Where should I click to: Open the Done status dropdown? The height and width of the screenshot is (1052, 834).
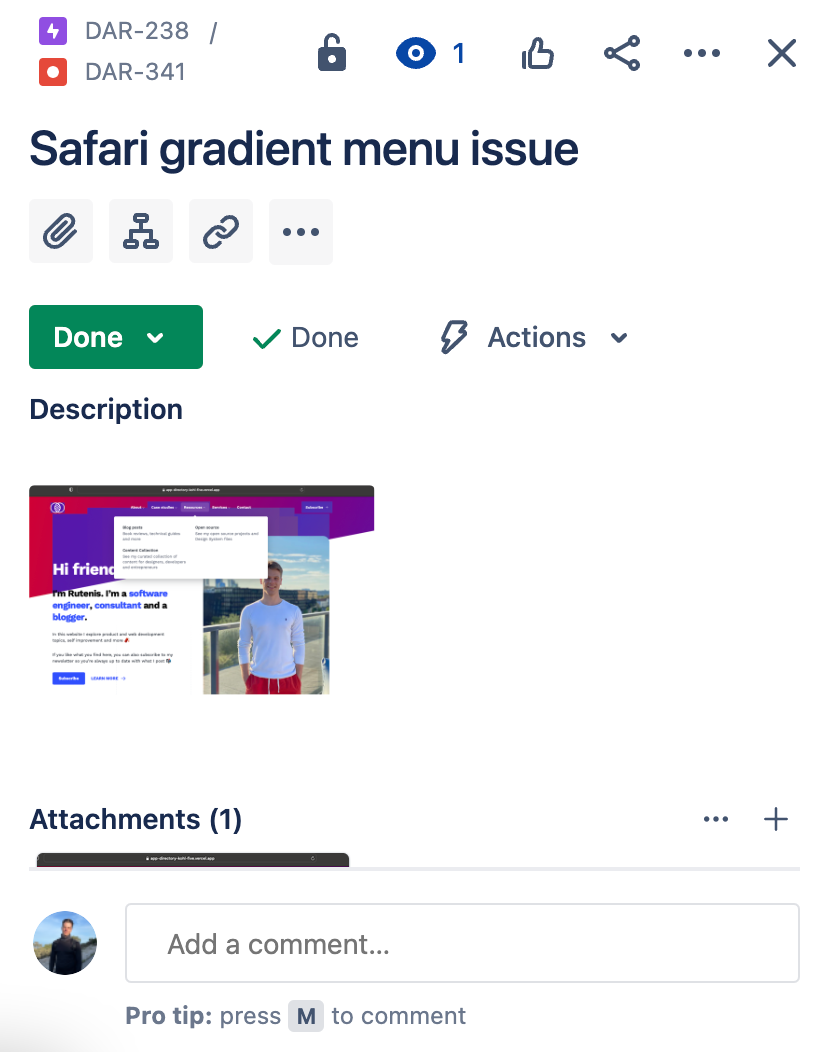(115, 337)
